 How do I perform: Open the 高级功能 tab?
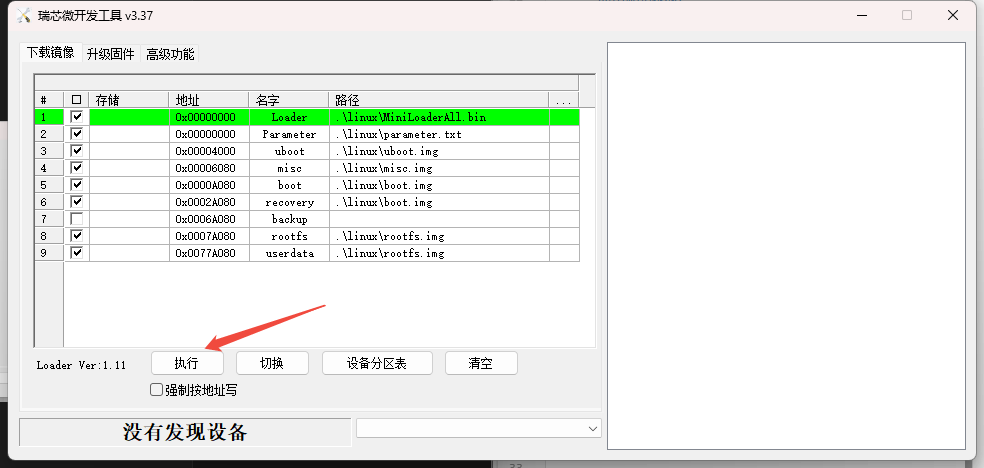click(170, 54)
